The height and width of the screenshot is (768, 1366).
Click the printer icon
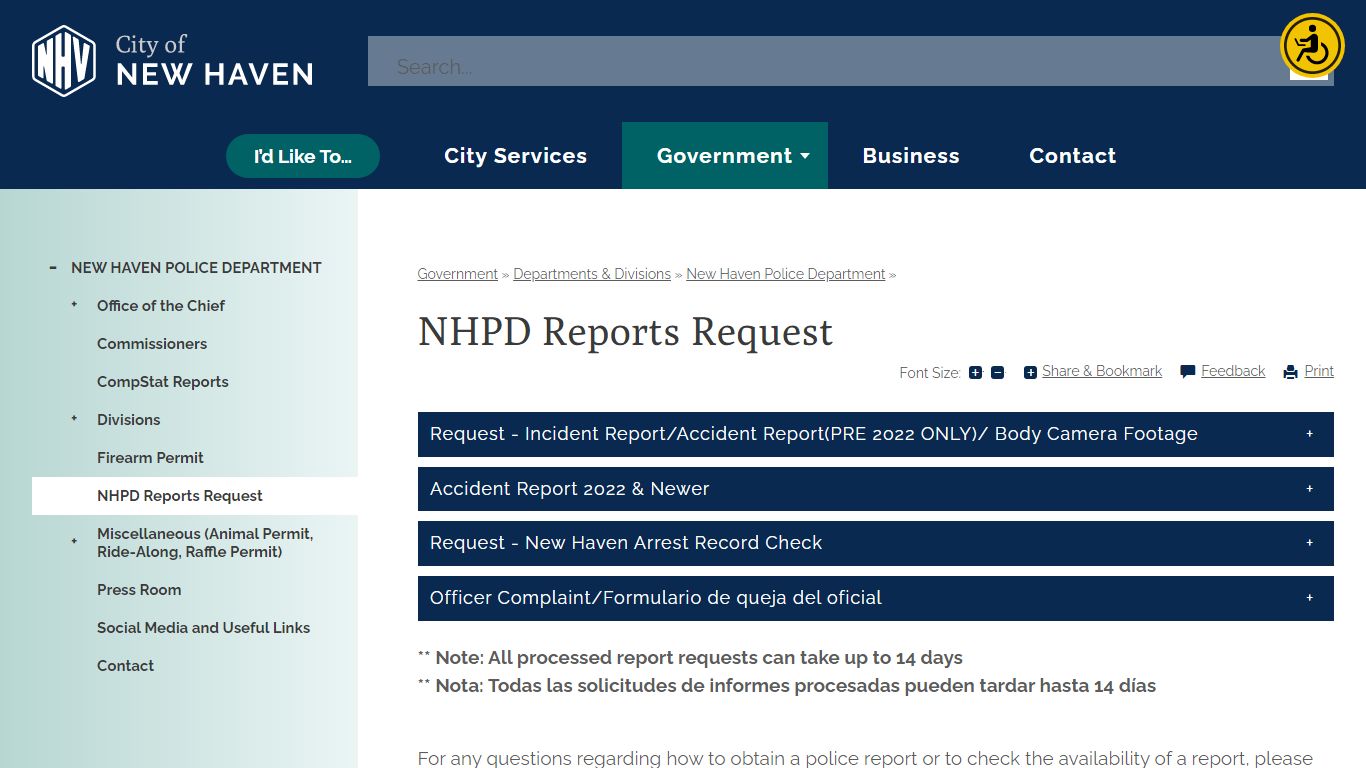pyautogui.click(x=1291, y=372)
